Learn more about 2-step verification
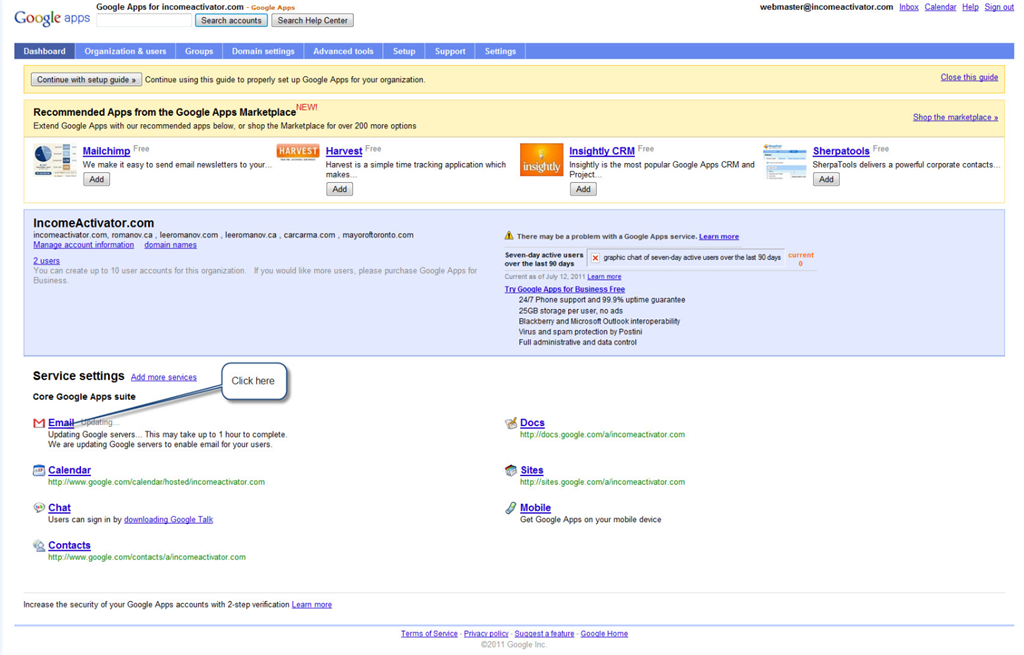 pyautogui.click(x=312, y=605)
